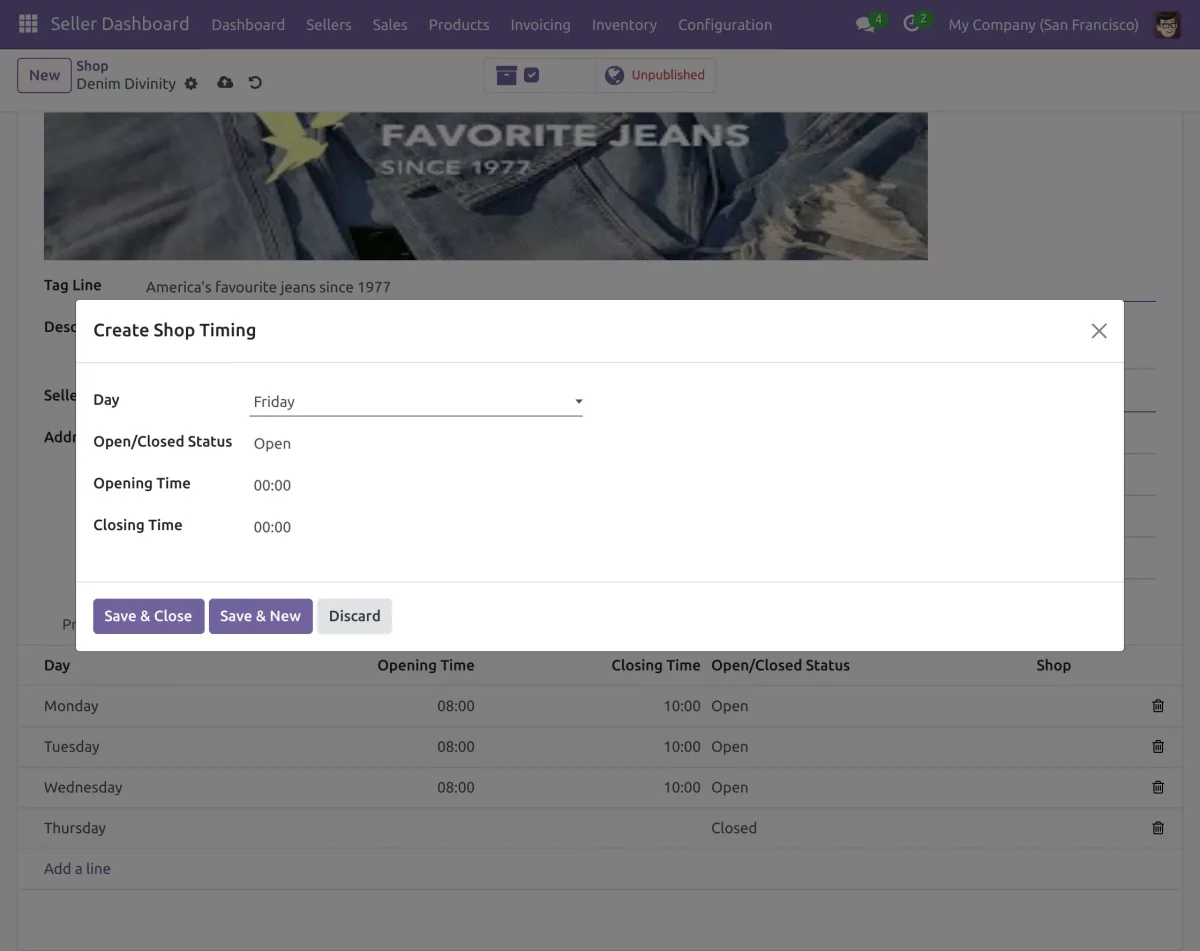Discard changes with the revert arrow icon
Screen dimensions: 1200x951
point(255,83)
